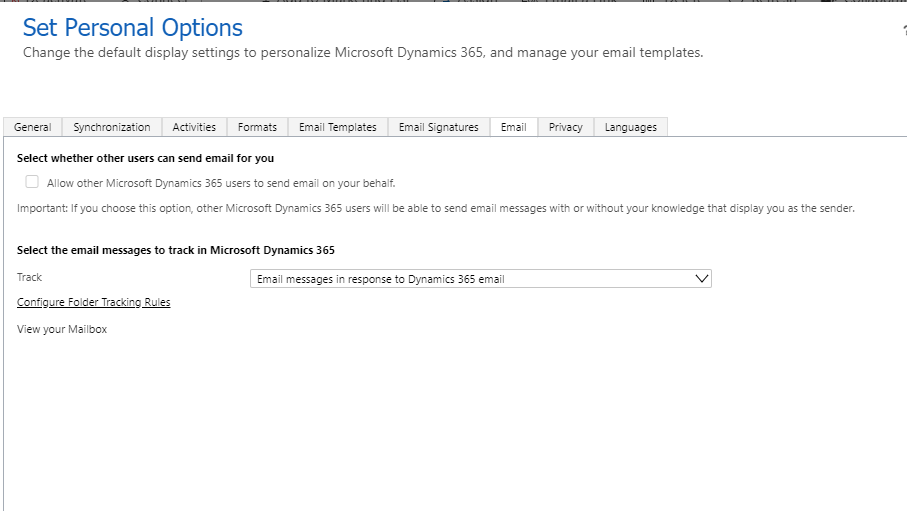
Task: Click the Important notice text about senders
Action: tap(436, 208)
